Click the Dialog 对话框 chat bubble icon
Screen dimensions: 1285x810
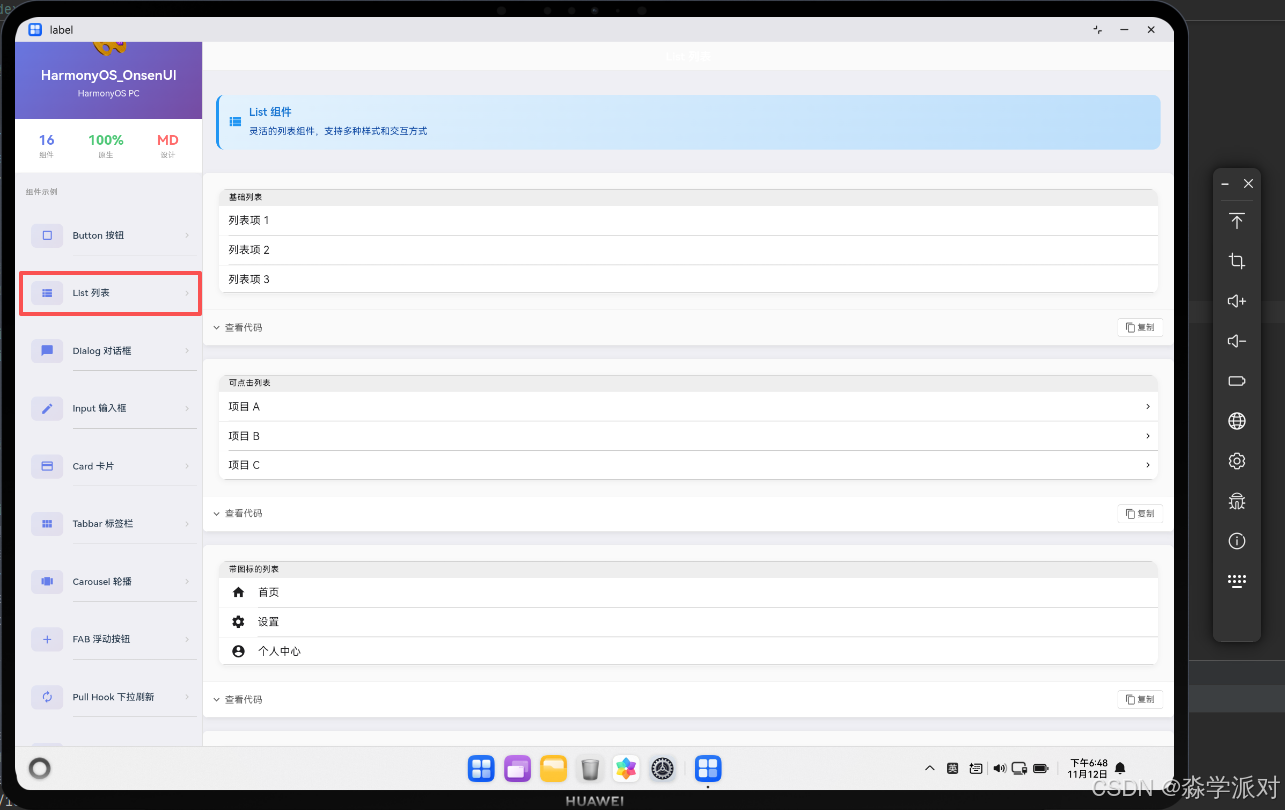coord(47,351)
